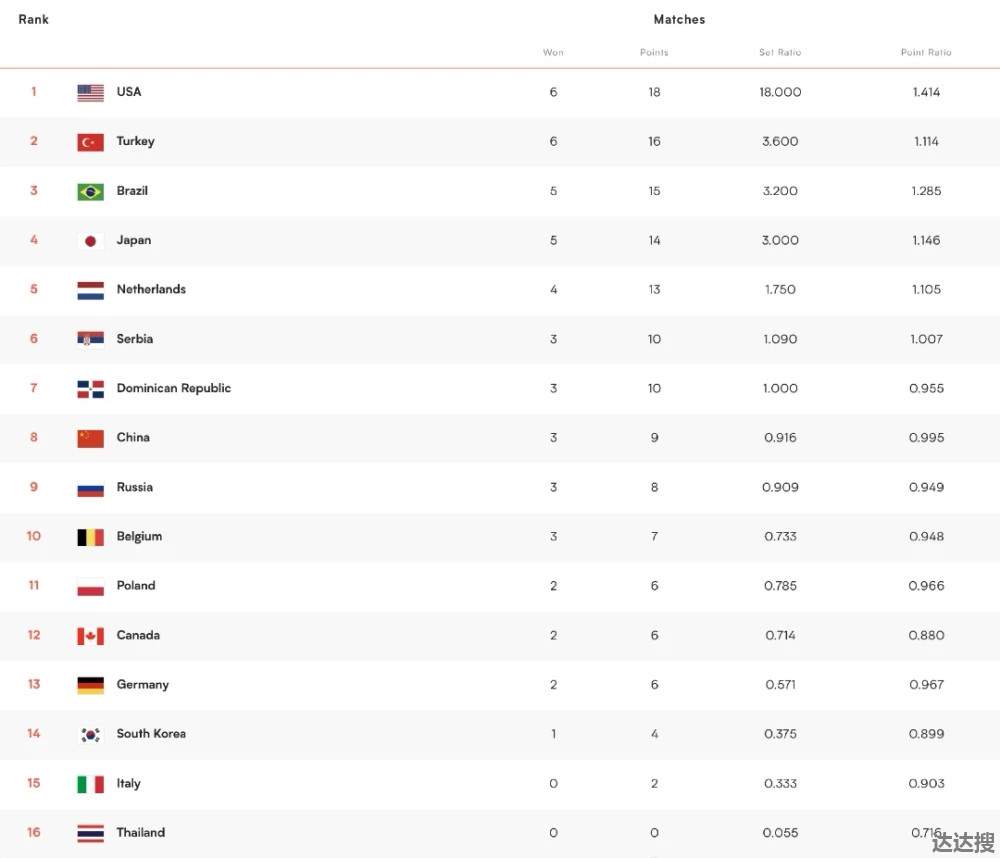Open the China team link

tap(133, 437)
